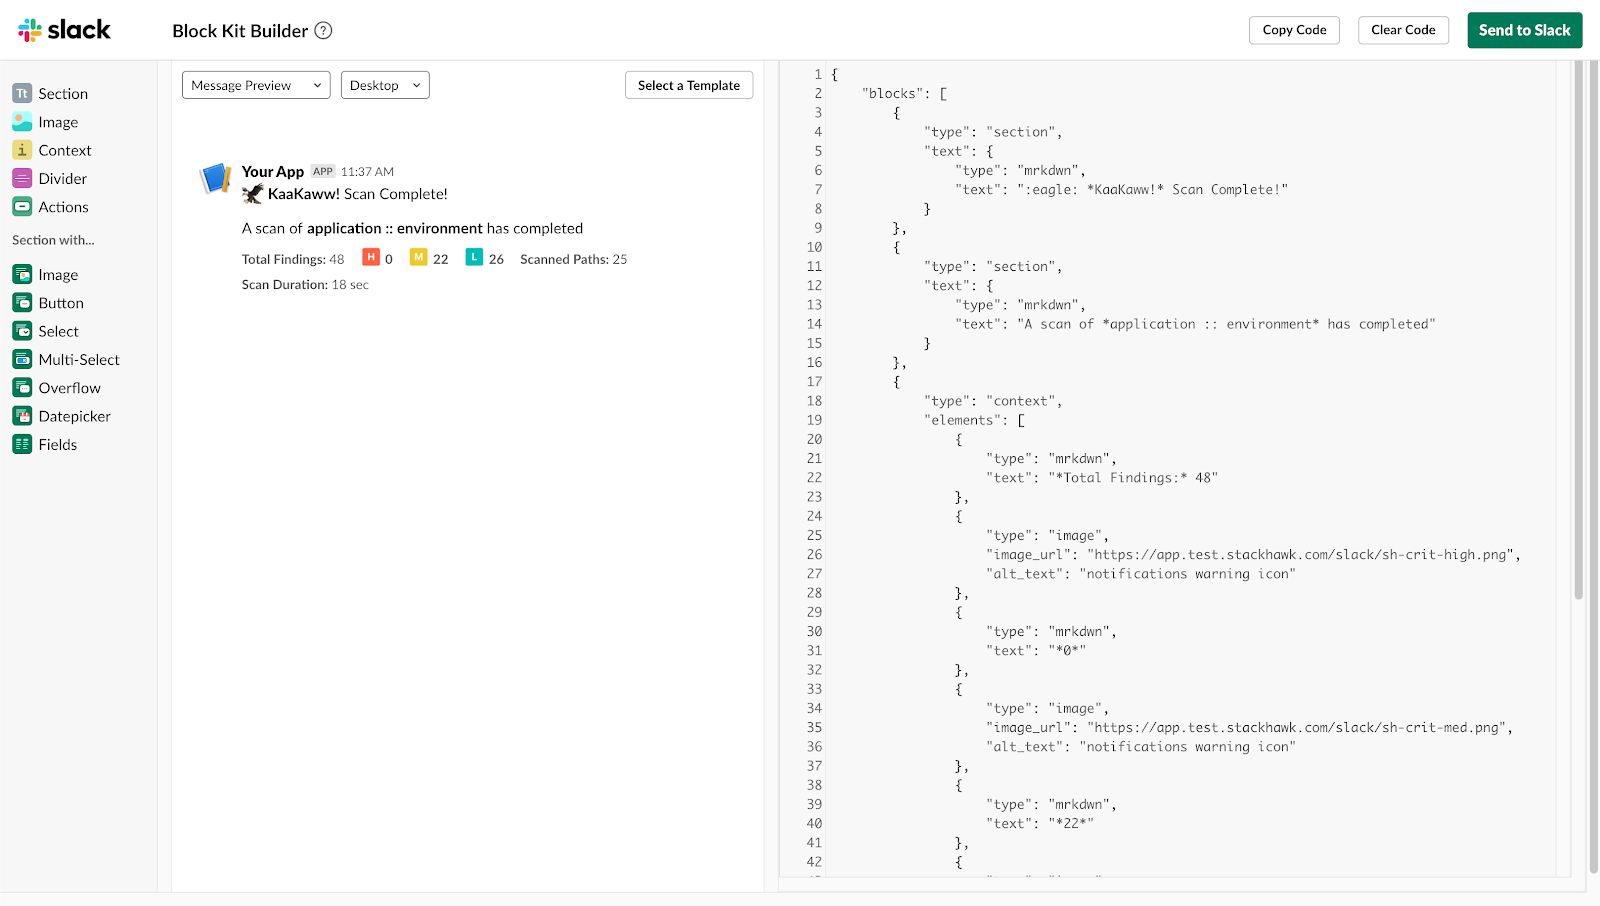Screen dimensions: 1600x906
Task: Click "Scanned Paths: 25" in preview
Action: 574,259
